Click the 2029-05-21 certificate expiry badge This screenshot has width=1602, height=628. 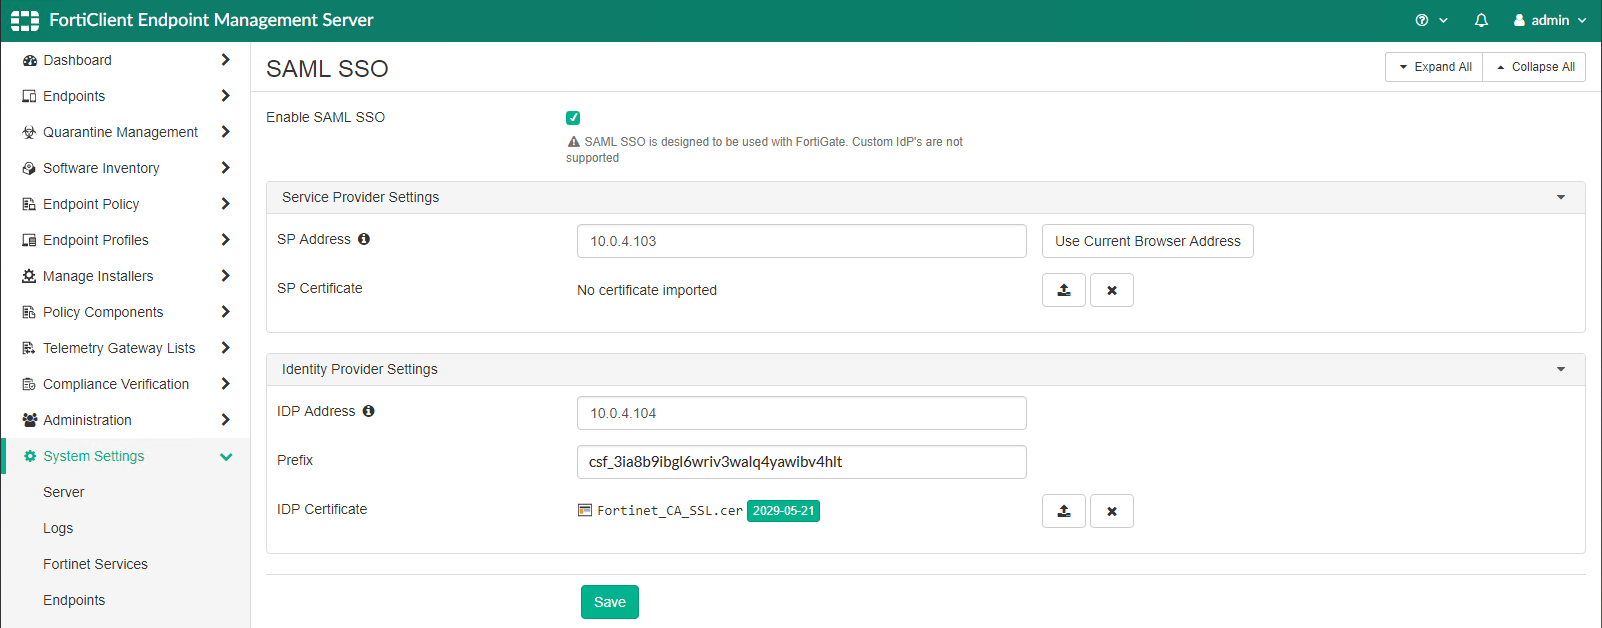tap(784, 511)
